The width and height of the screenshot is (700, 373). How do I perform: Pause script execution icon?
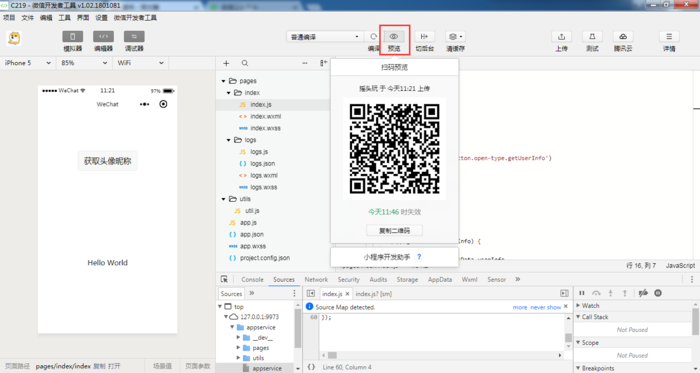click(x=582, y=293)
